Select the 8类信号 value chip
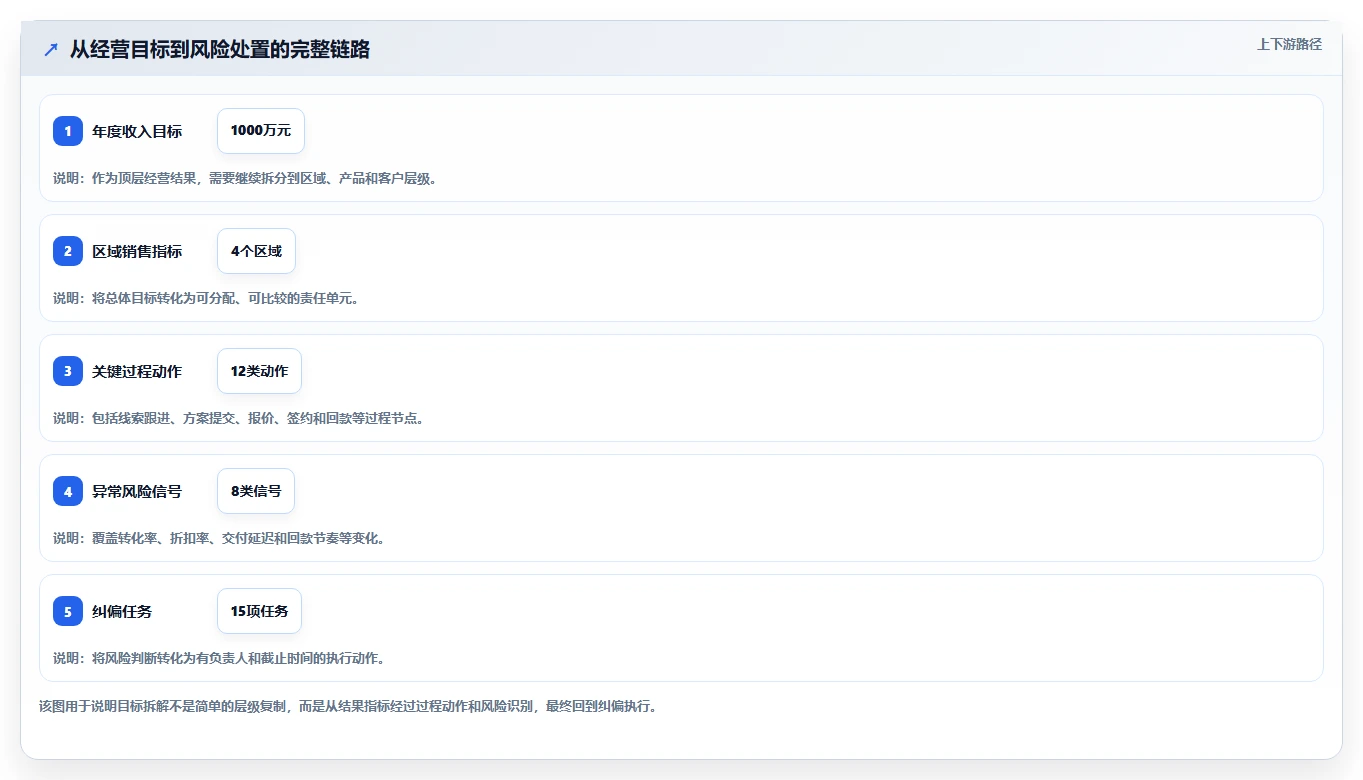Viewport: 1363px width, 780px height. point(256,491)
